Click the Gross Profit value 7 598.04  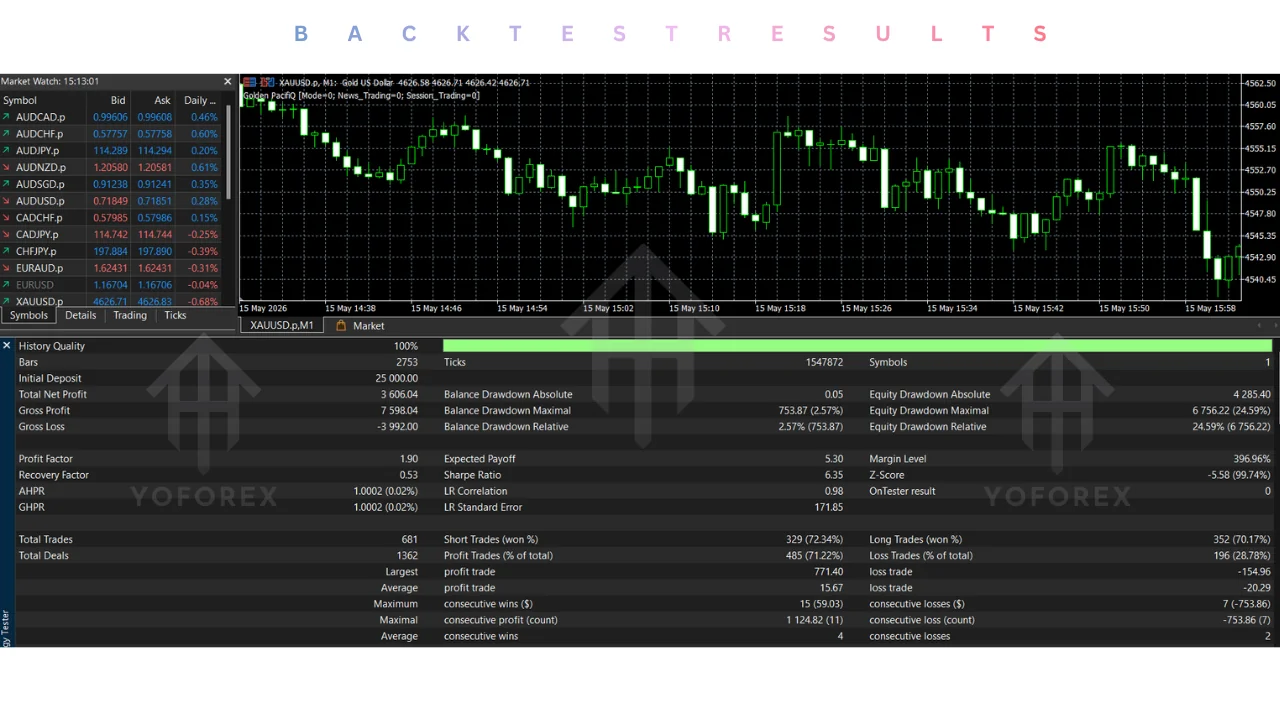tap(399, 410)
